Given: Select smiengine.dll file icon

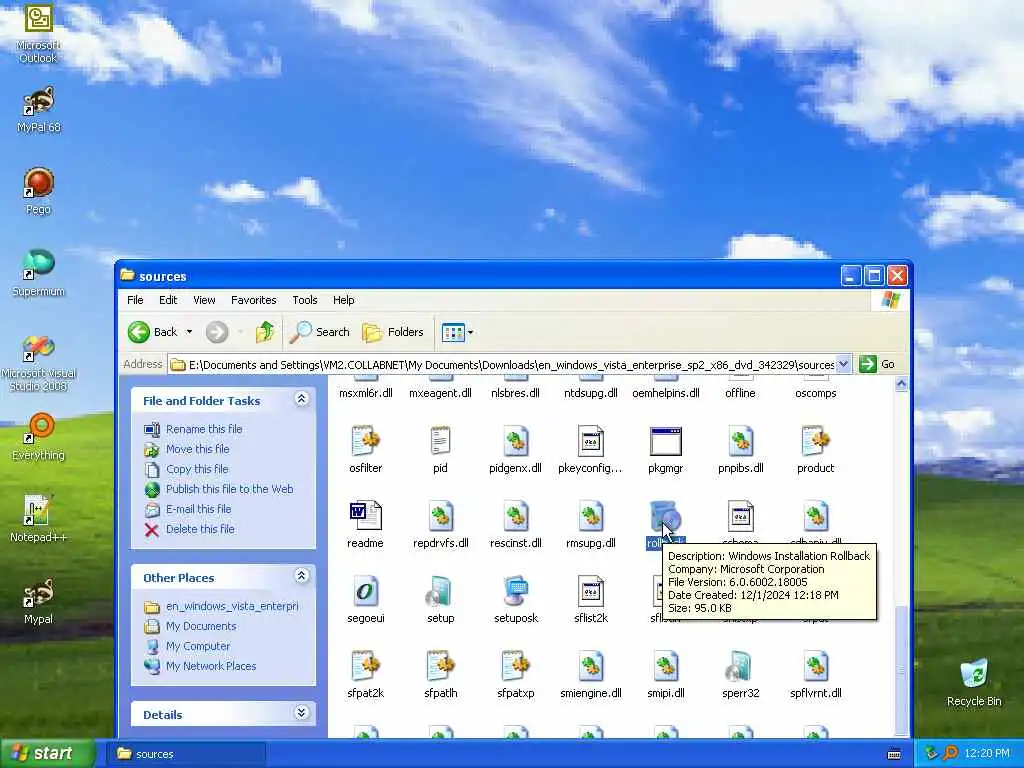Looking at the screenshot, I should tap(590, 667).
